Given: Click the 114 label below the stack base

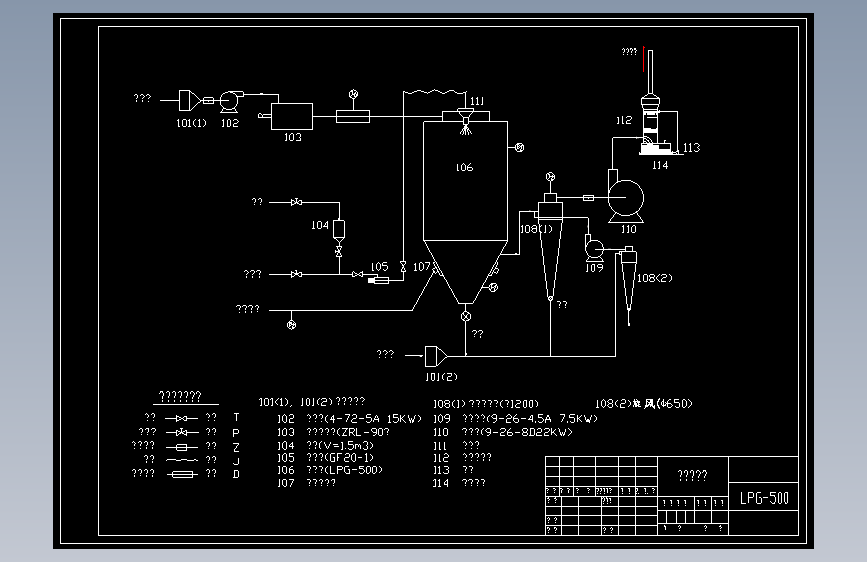Looking at the screenshot, I should 660,165.
